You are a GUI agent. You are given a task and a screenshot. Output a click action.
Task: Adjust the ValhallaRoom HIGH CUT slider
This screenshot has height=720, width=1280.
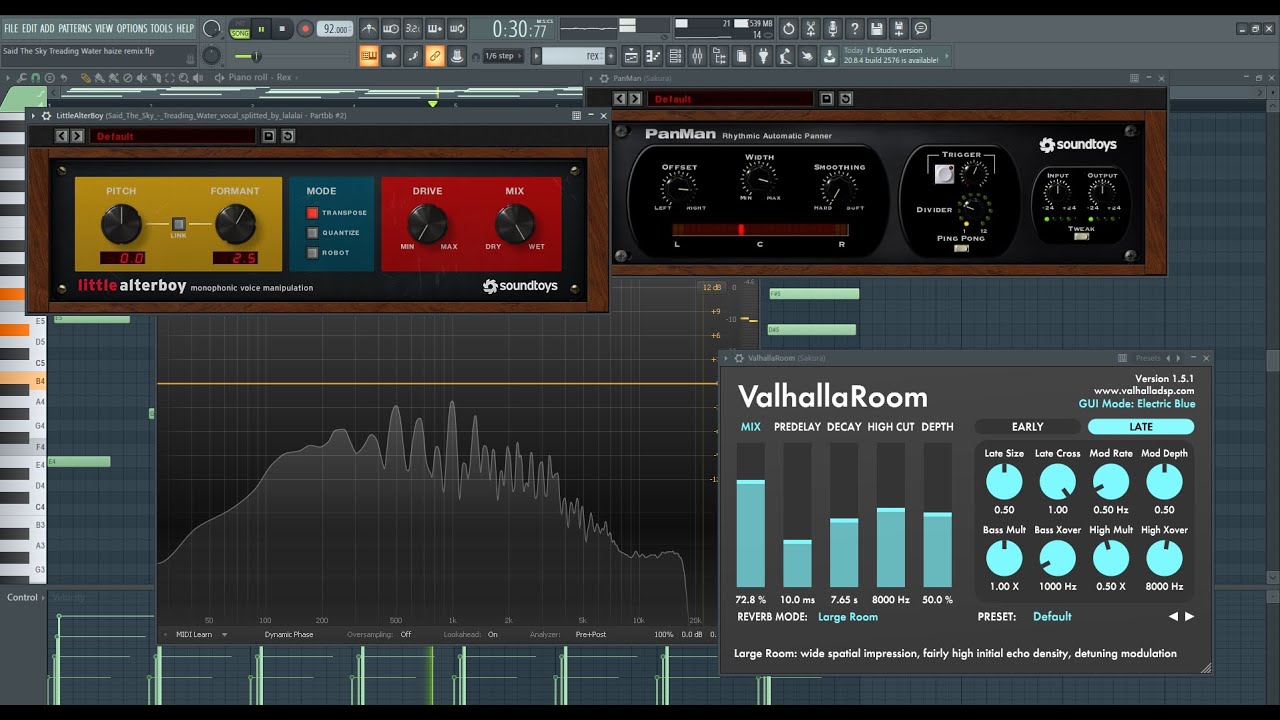pos(891,515)
